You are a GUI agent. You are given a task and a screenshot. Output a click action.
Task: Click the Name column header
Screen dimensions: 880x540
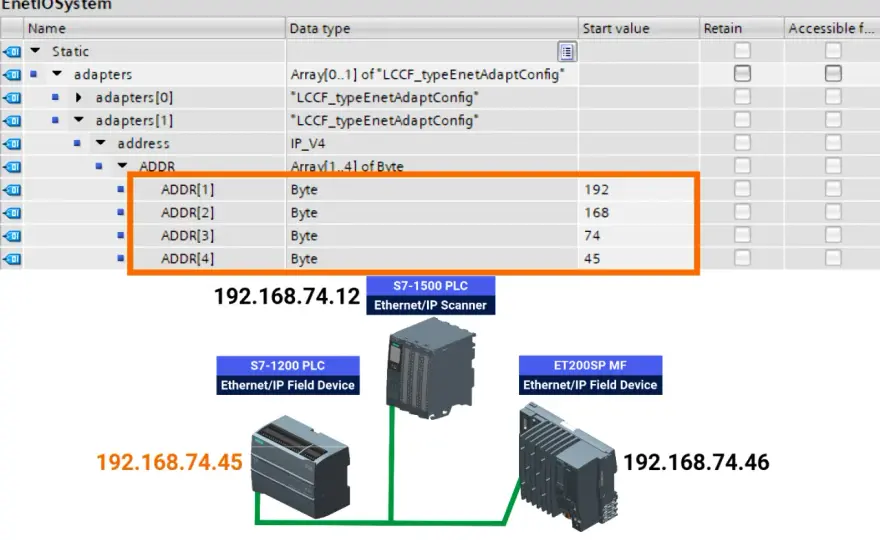click(x=154, y=28)
